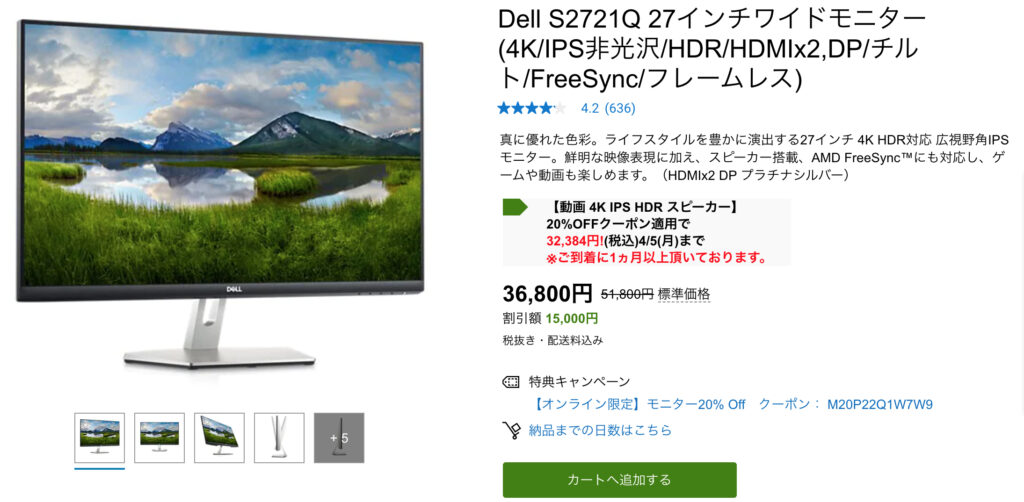Click the 割引額 15,000円 discount text
Image resolution: width=1024 pixels, height=502 pixels.
point(550,319)
